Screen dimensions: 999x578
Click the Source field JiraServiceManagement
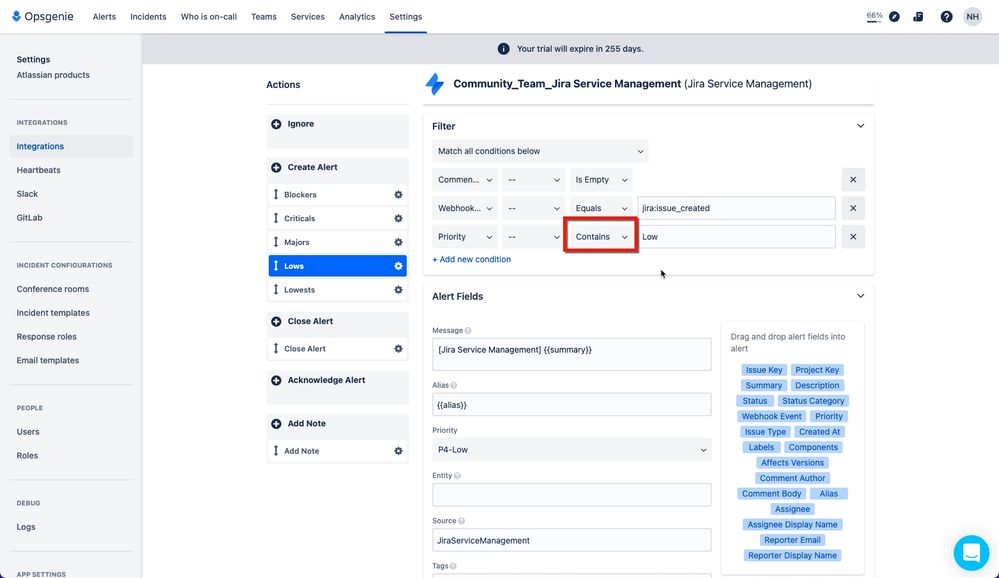(x=571, y=540)
